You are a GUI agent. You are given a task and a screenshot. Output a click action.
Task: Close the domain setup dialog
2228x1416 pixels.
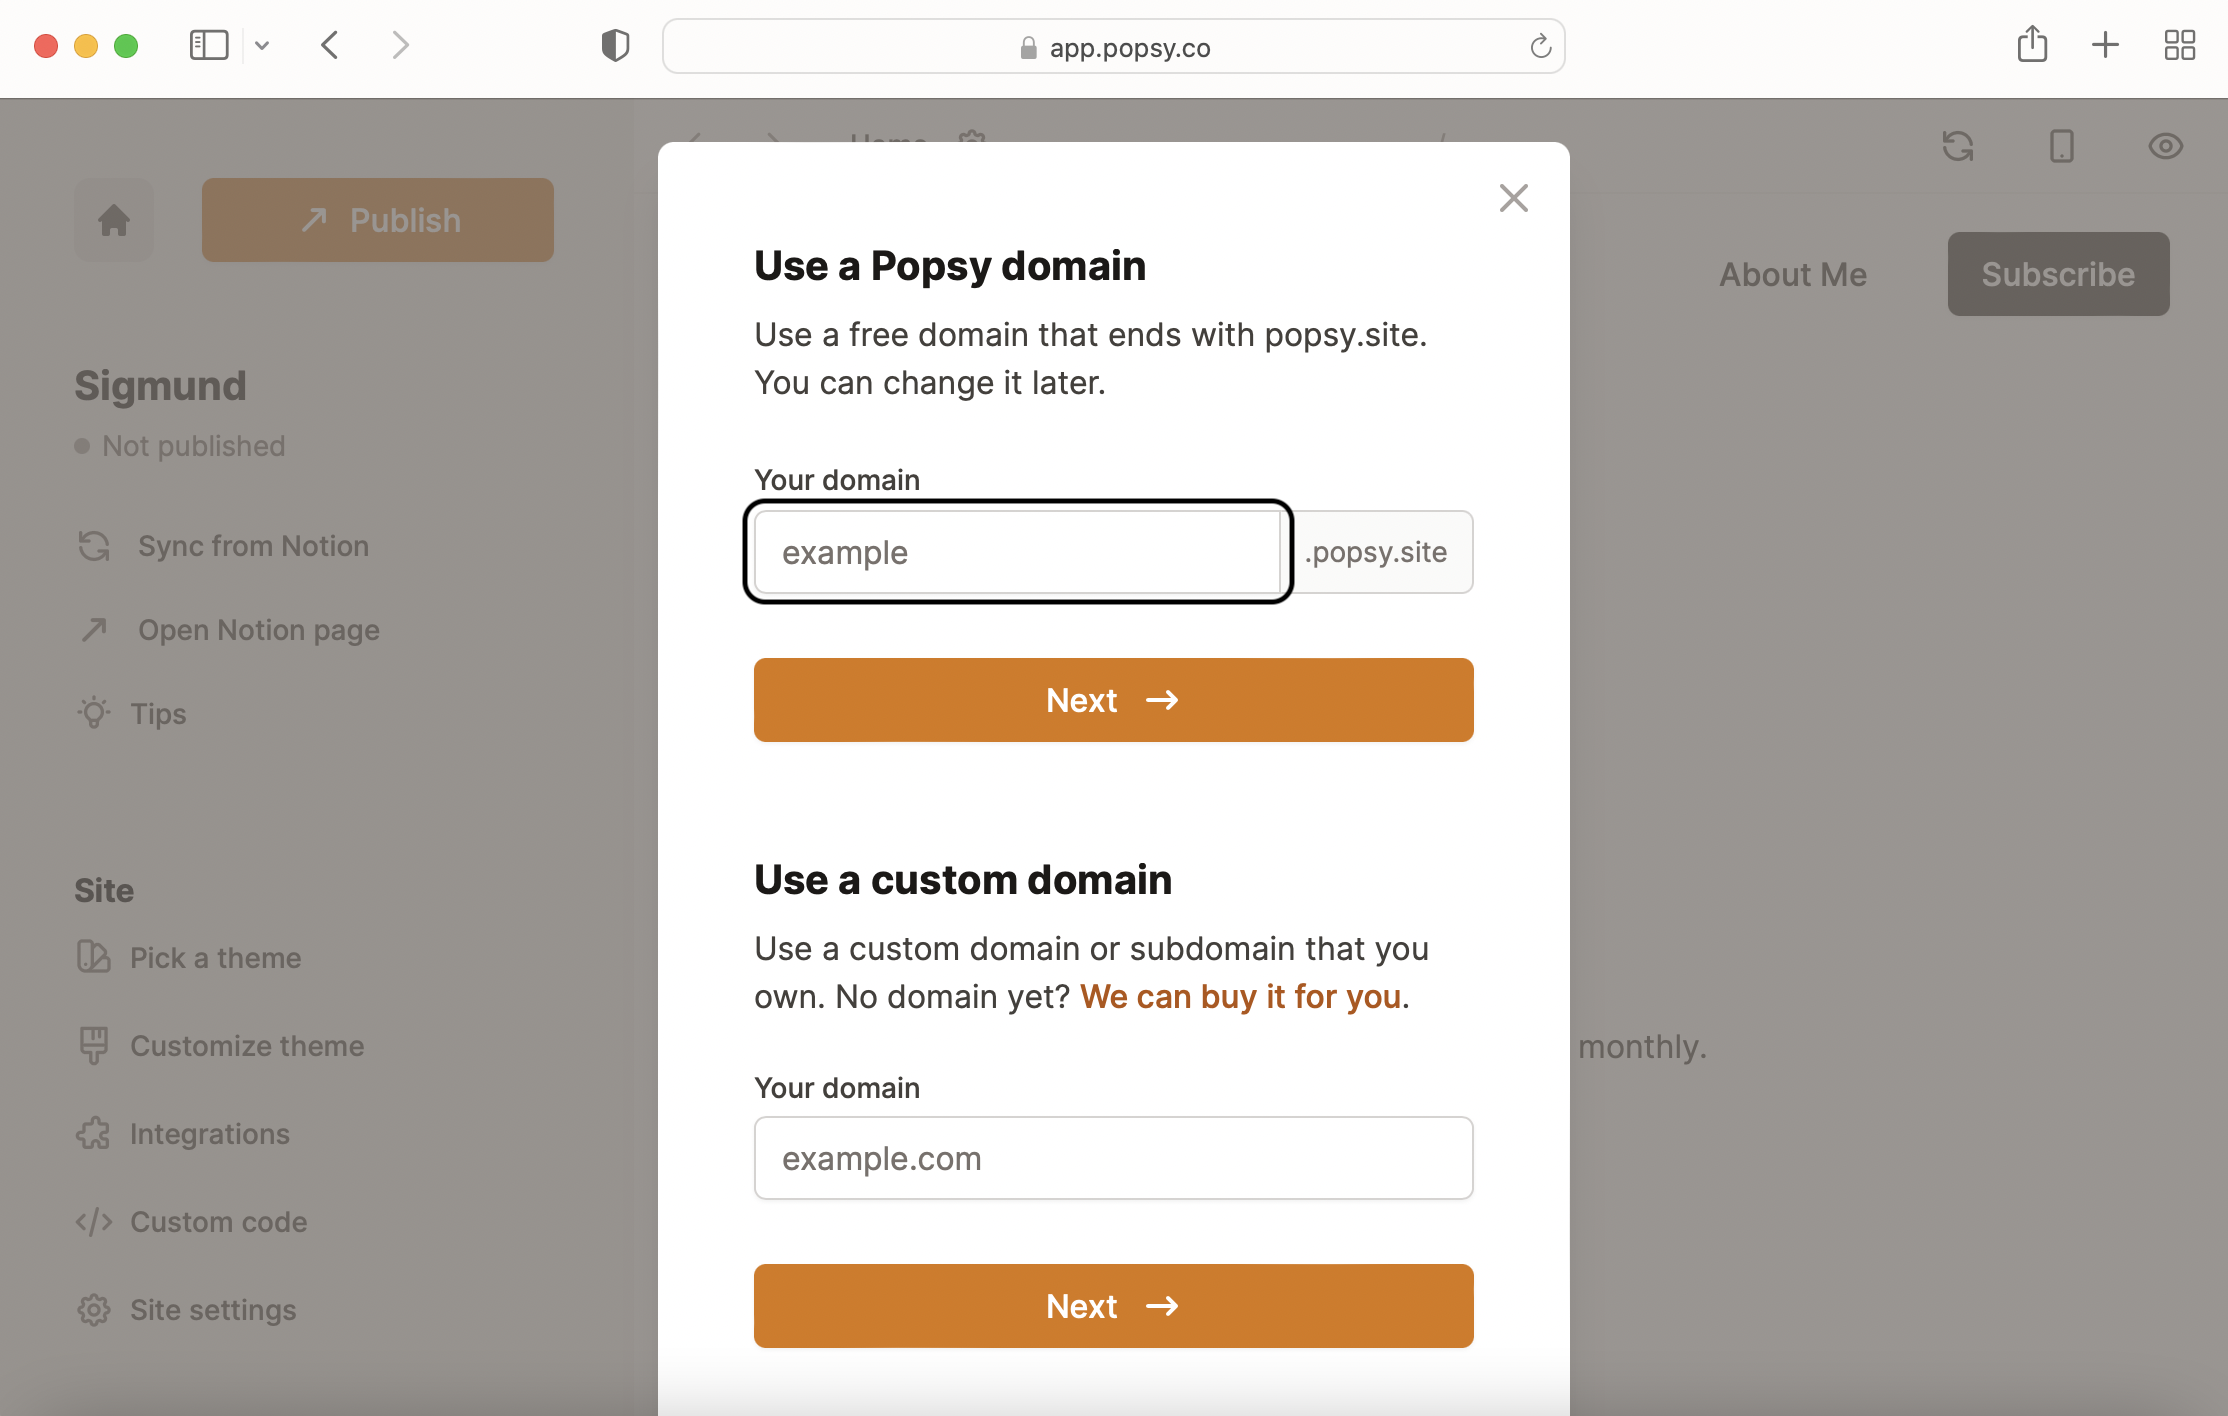click(1513, 198)
